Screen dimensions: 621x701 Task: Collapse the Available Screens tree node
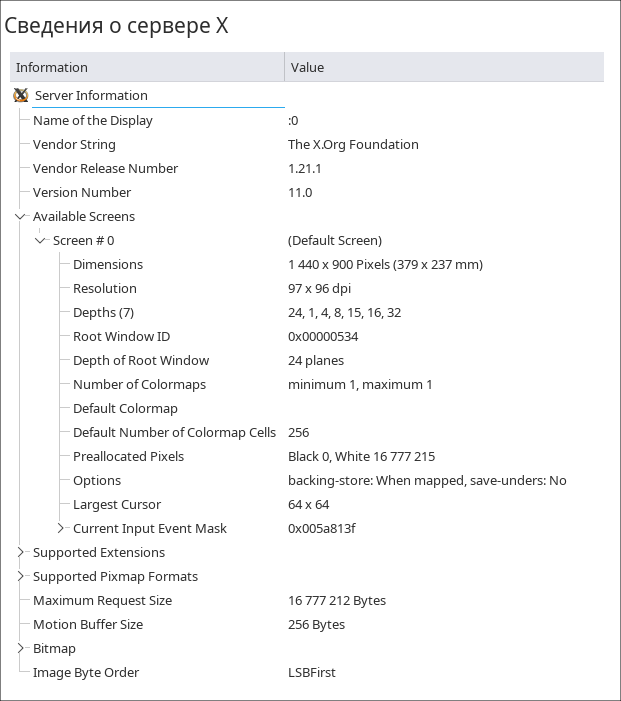tap(21, 216)
